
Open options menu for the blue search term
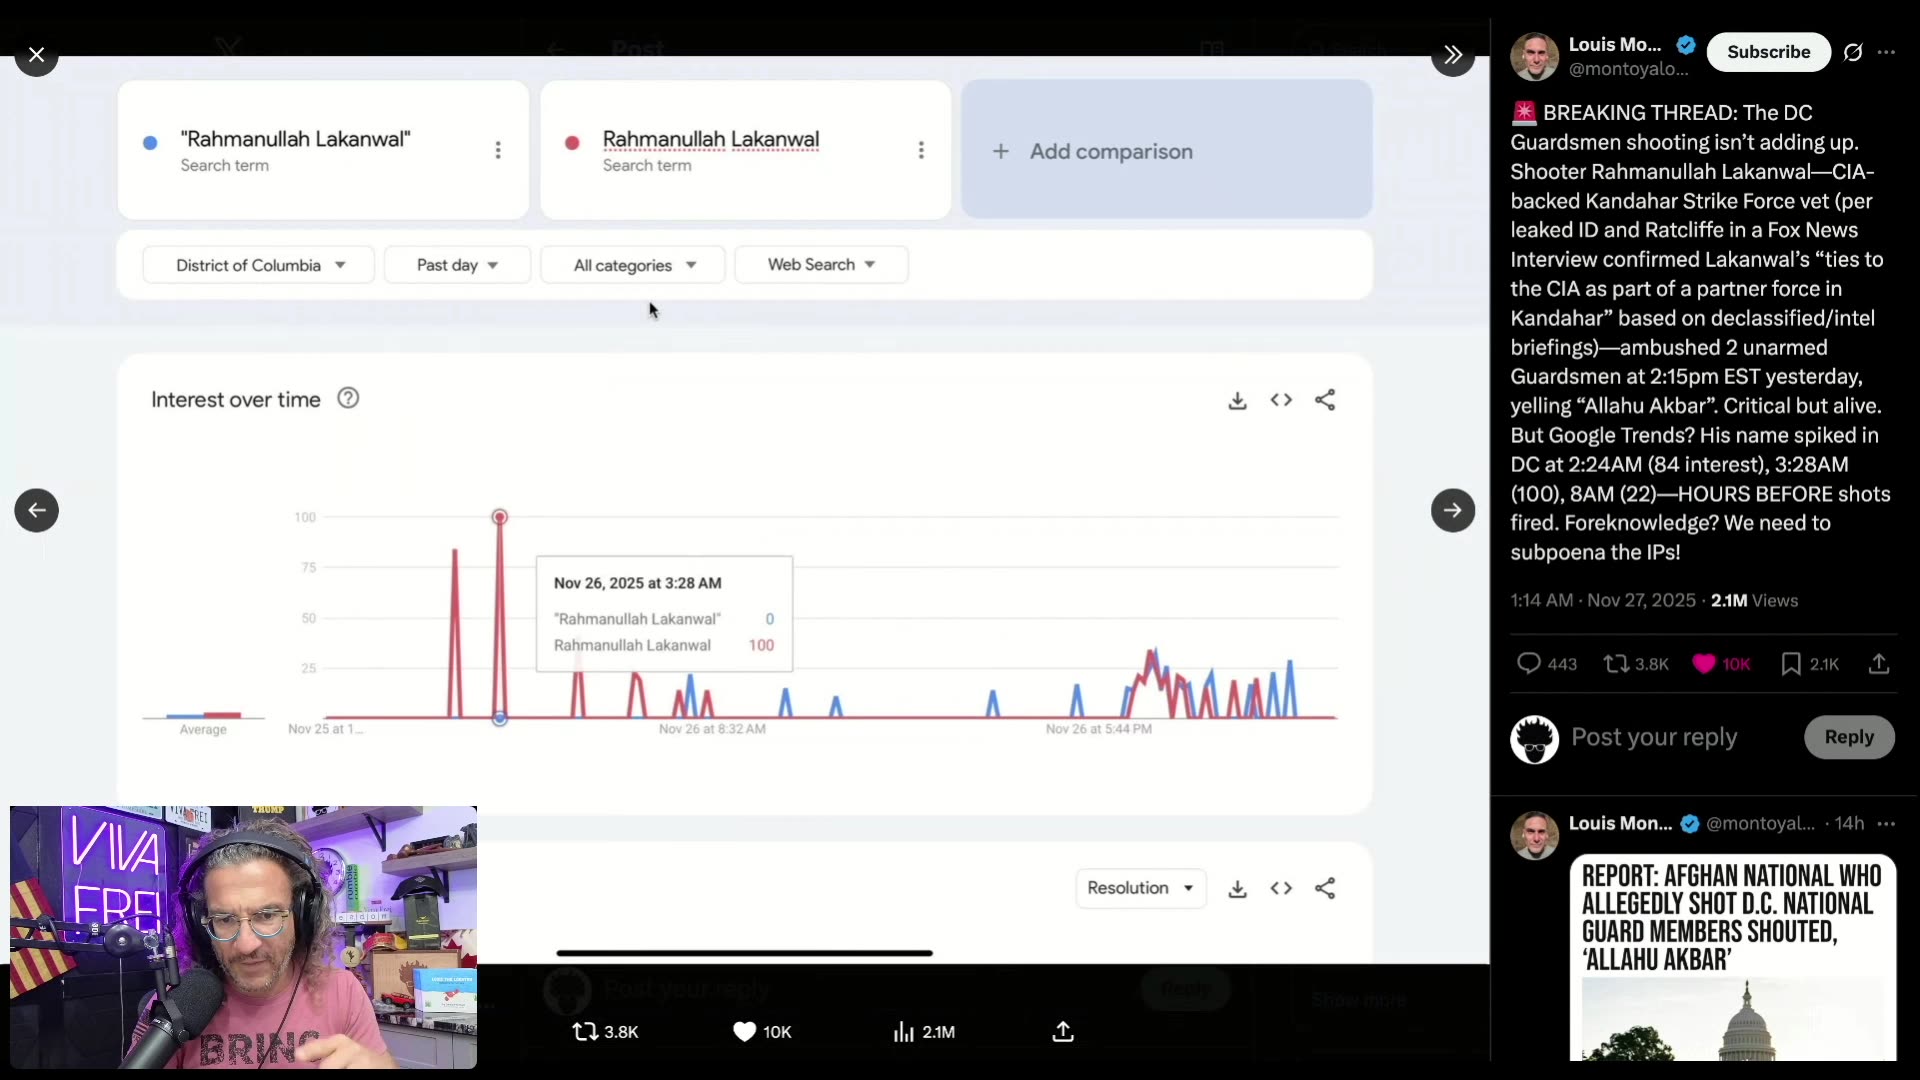(x=498, y=150)
